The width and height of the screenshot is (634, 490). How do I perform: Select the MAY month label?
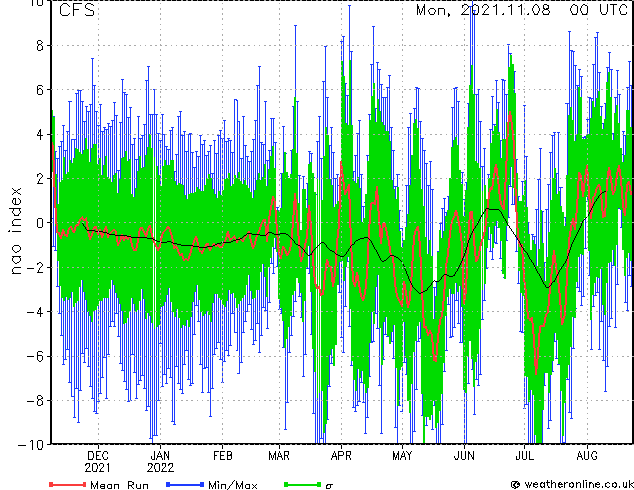402,455
